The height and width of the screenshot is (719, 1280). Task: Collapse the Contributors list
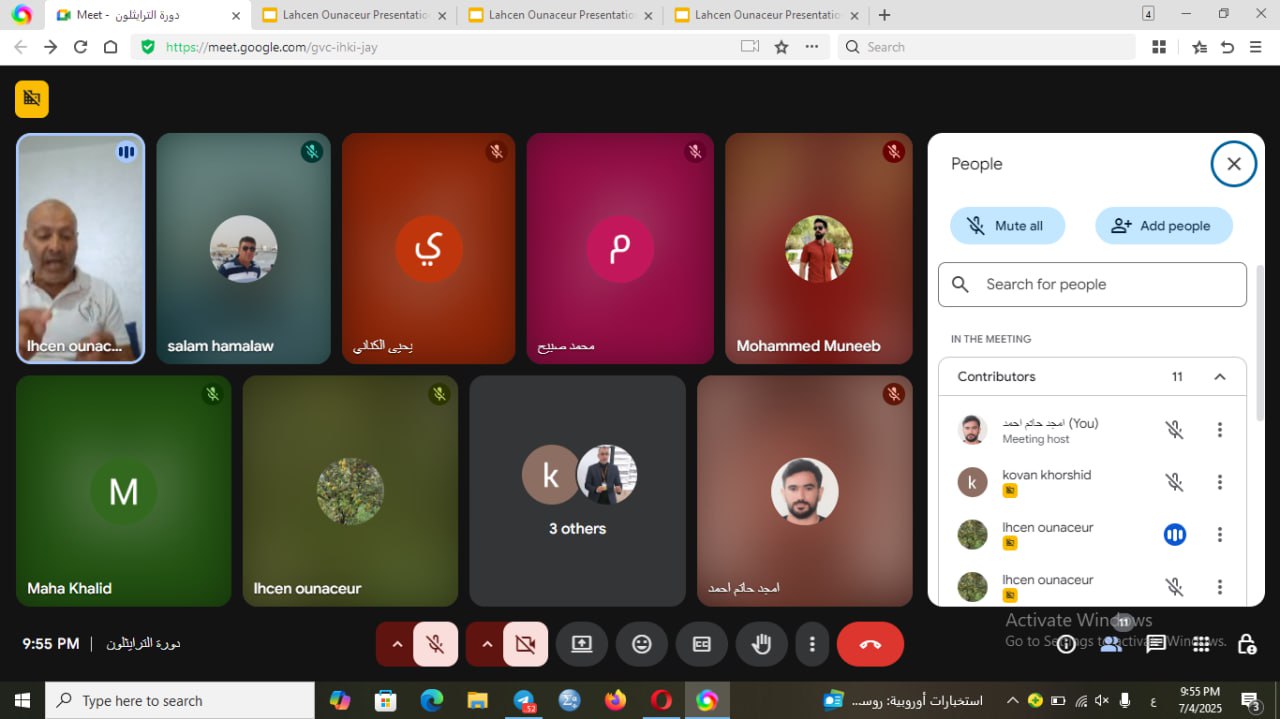(x=1219, y=377)
